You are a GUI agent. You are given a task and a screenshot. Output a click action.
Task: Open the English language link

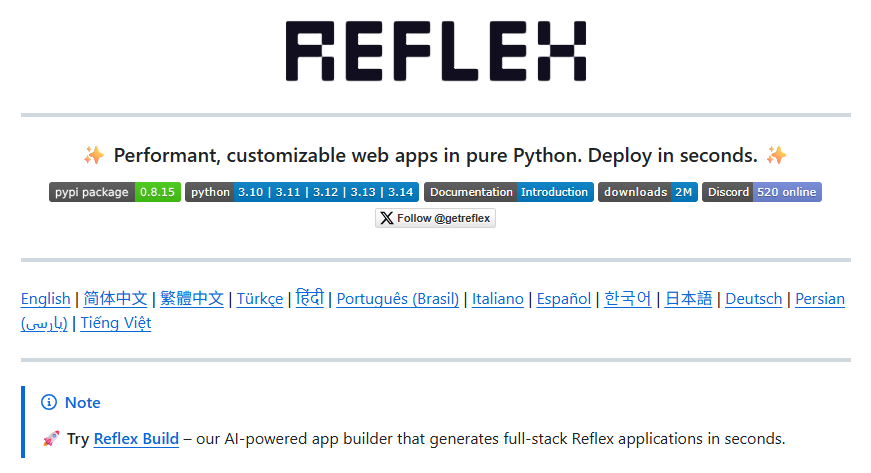coord(46,299)
